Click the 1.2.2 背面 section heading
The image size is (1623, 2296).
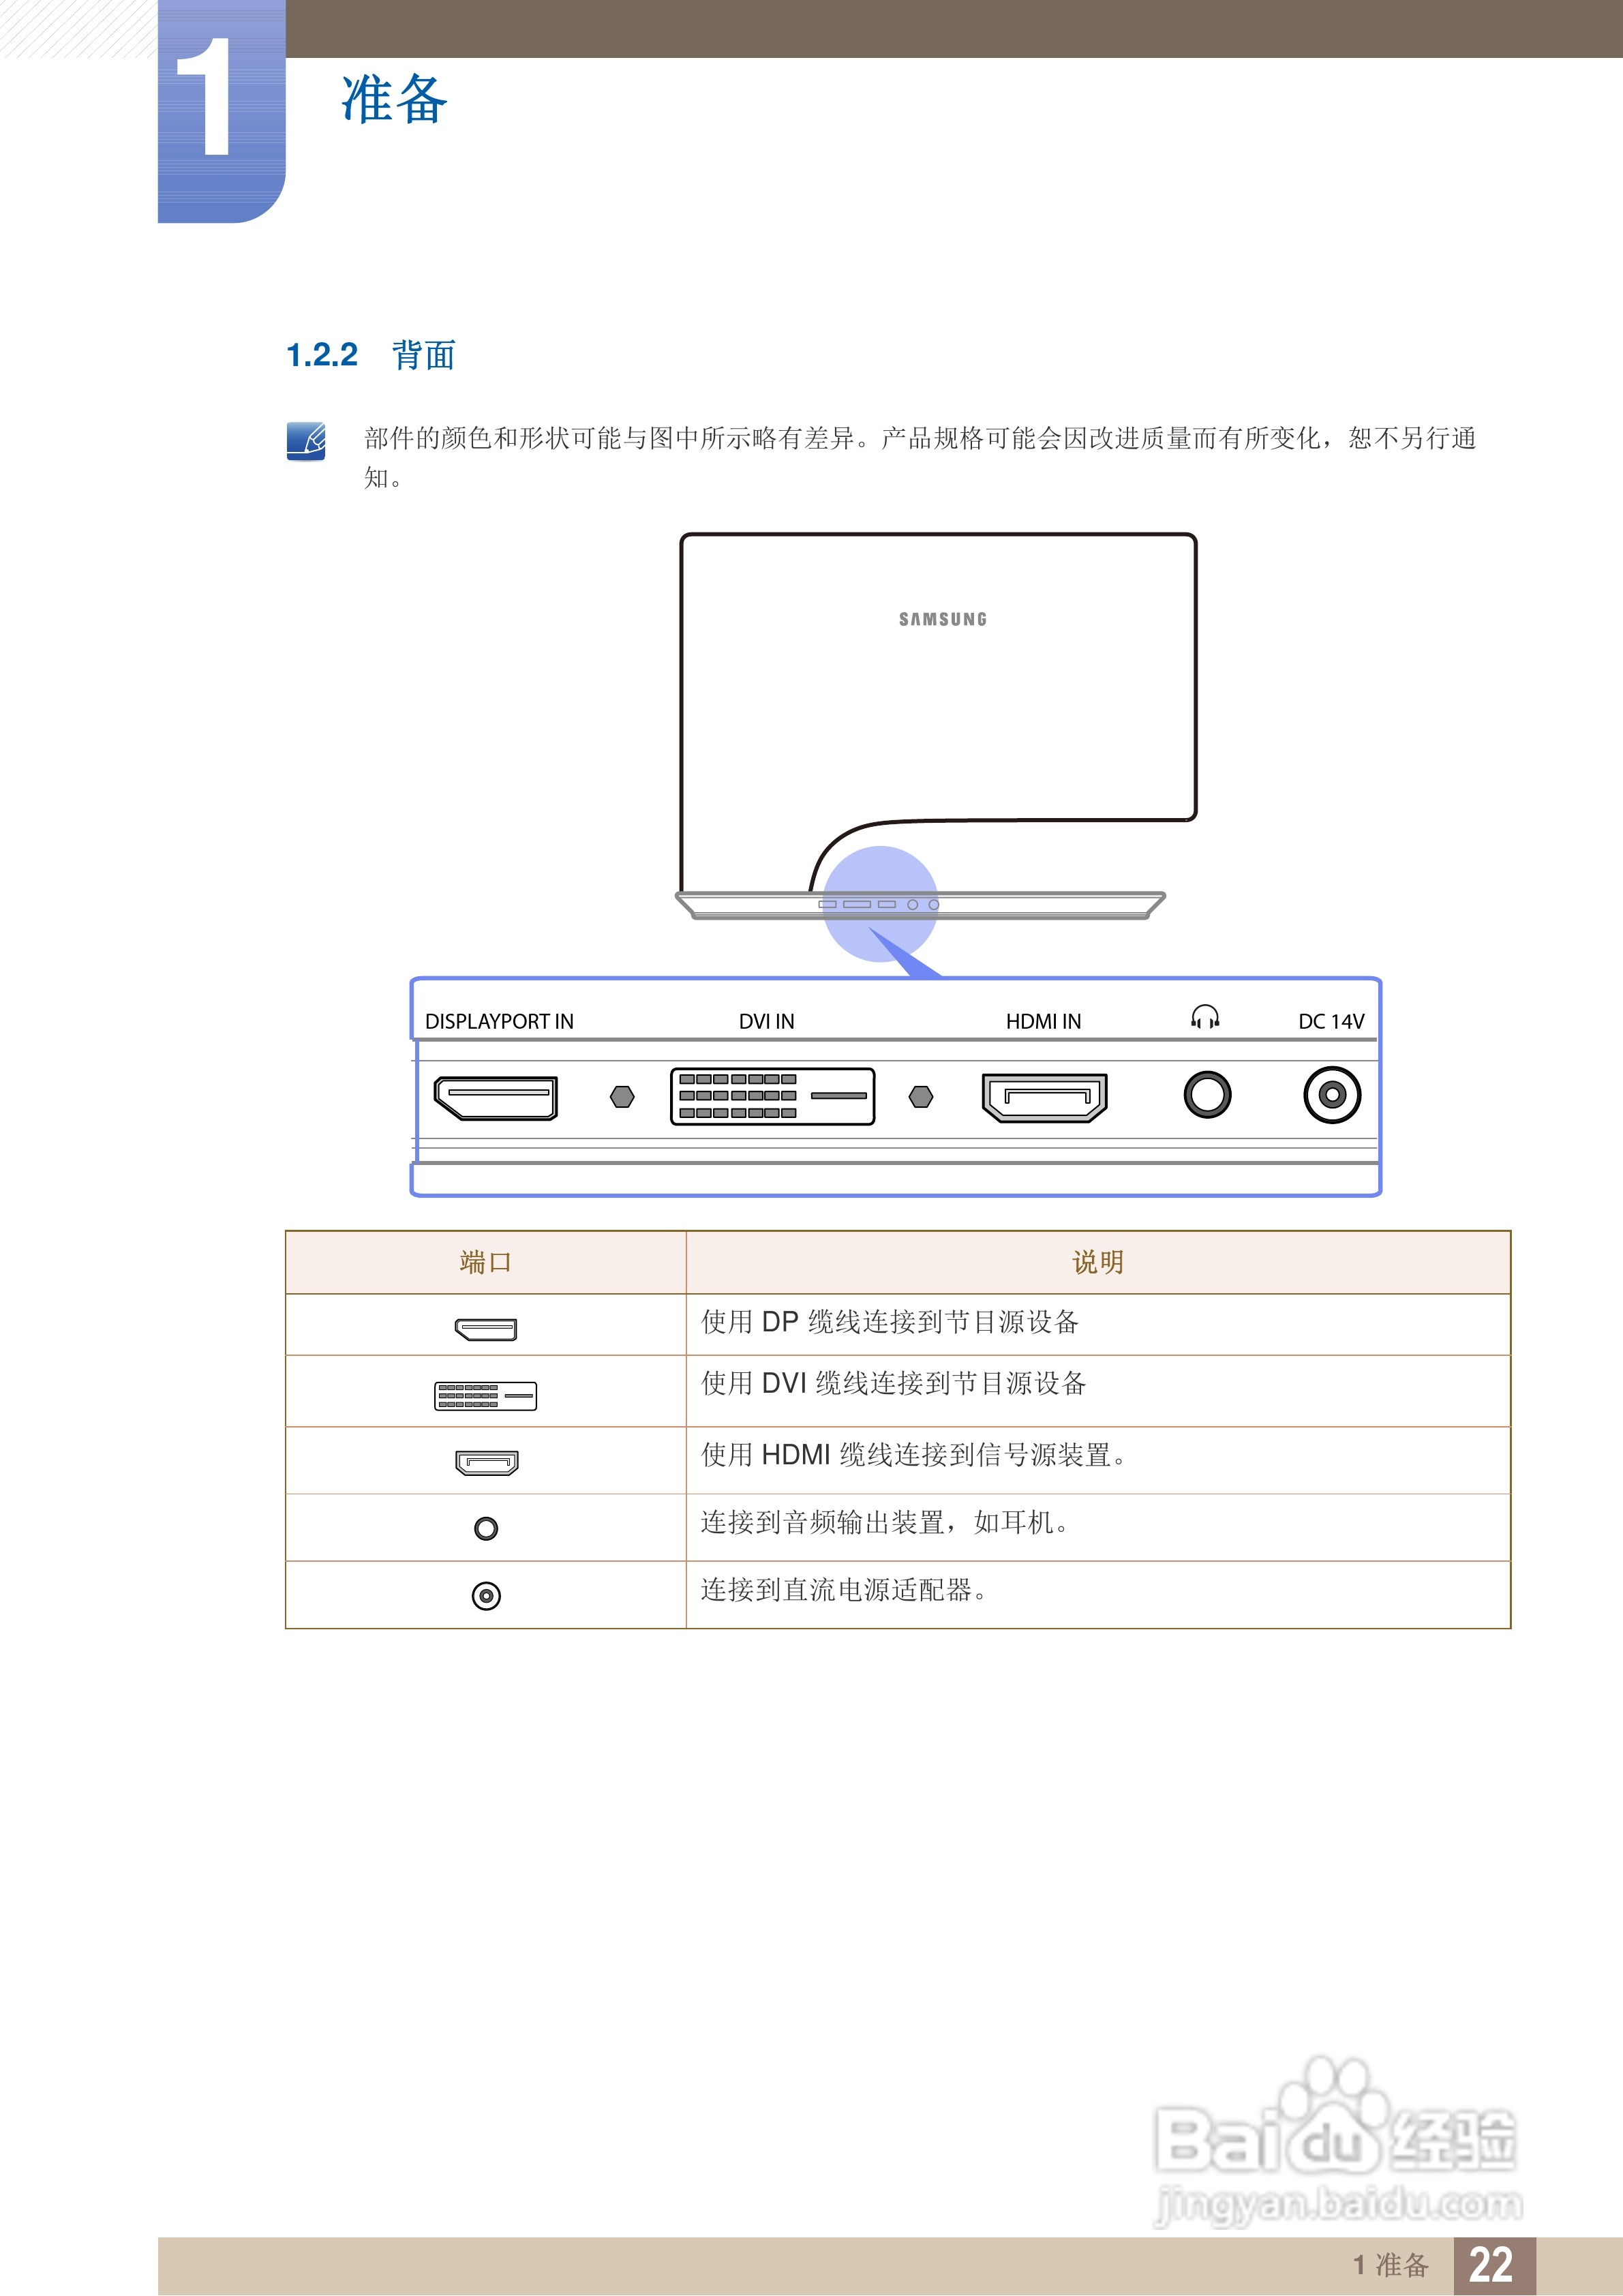click(371, 355)
